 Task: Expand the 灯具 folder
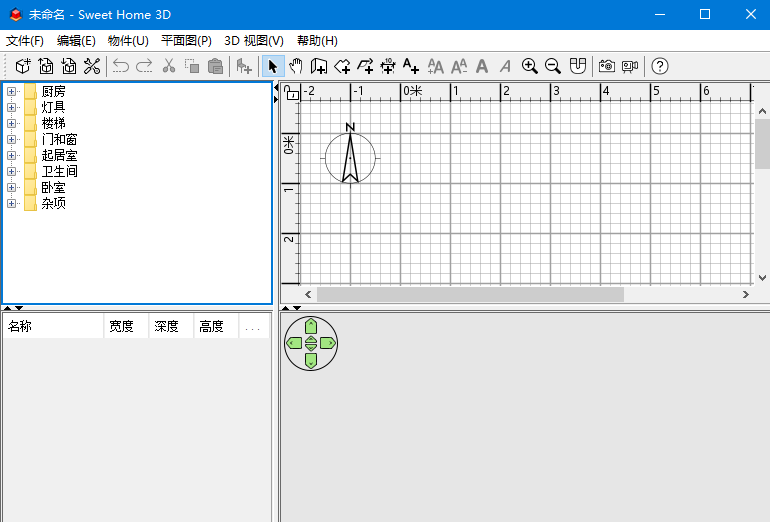[11, 107]
